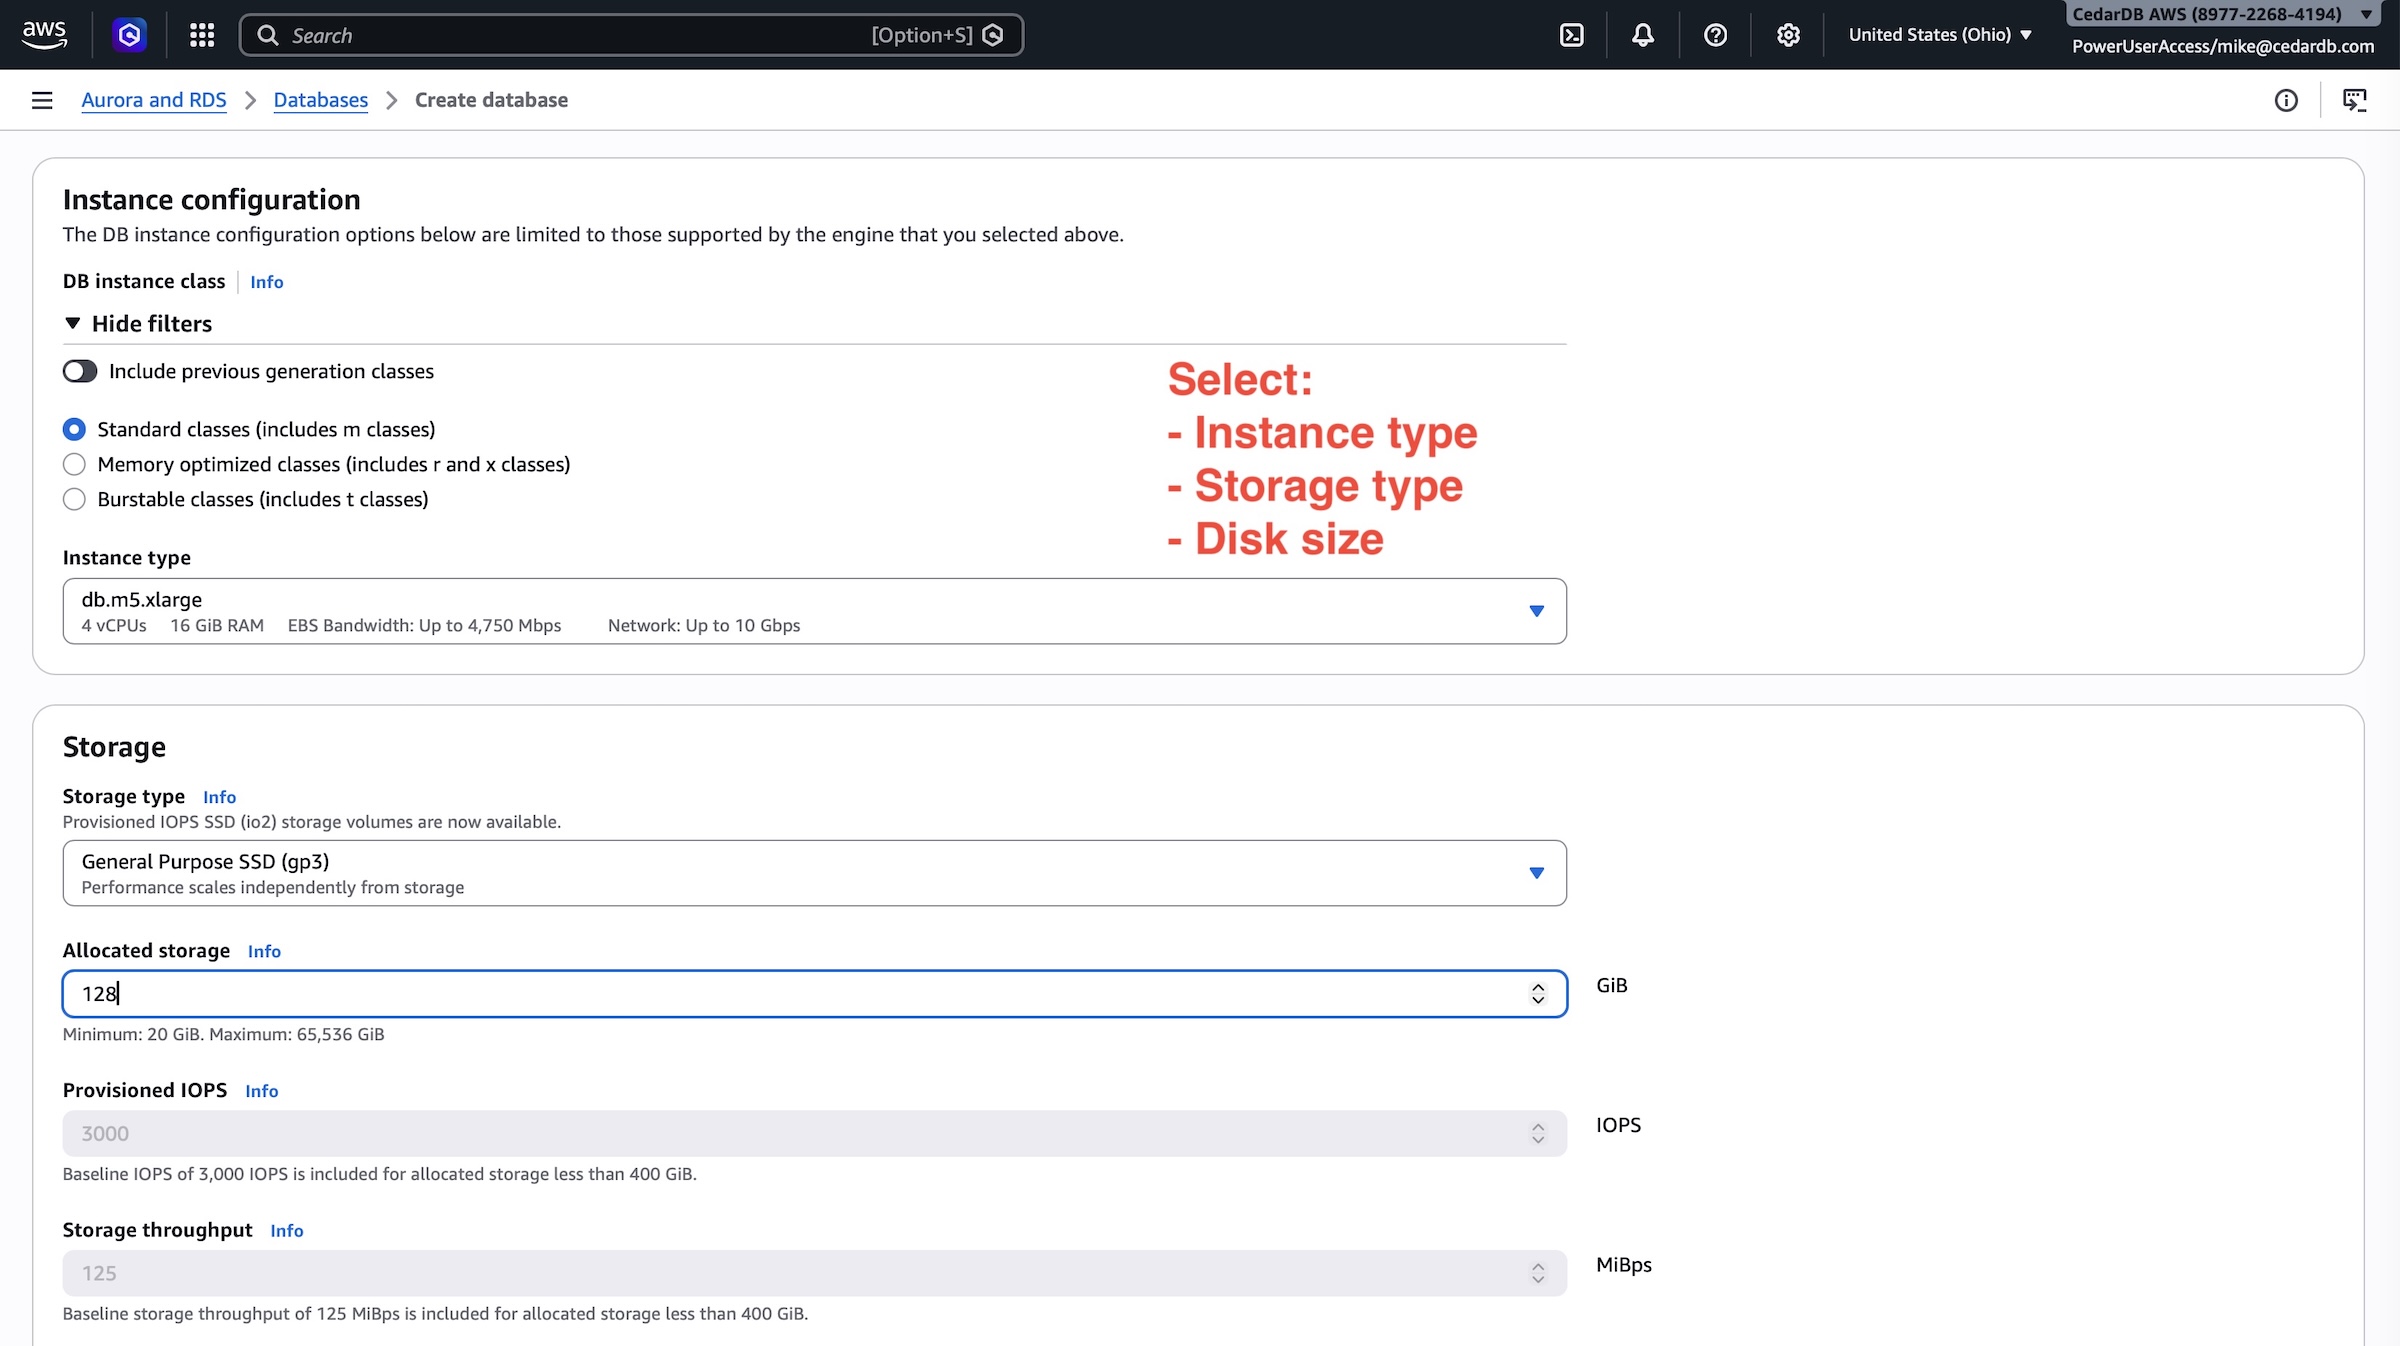This screenshot has height=1346, width=2400.
Task: Choose Burstable classes (includes t classes)
Action: 74,498
